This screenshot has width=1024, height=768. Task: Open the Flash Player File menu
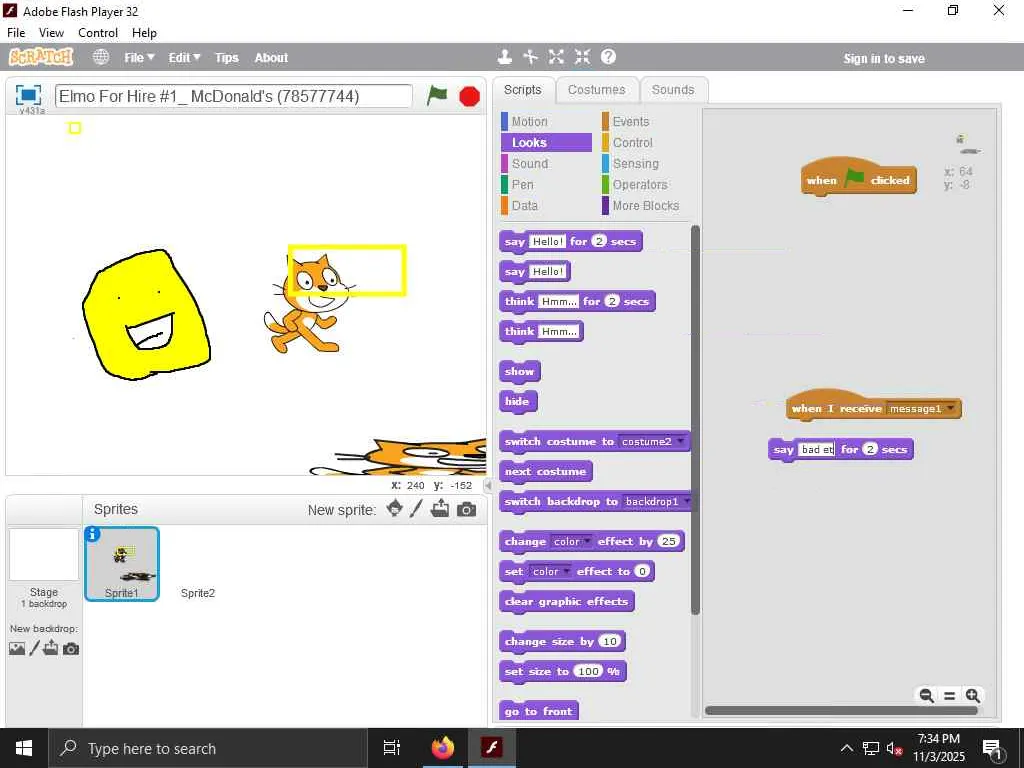16,33
